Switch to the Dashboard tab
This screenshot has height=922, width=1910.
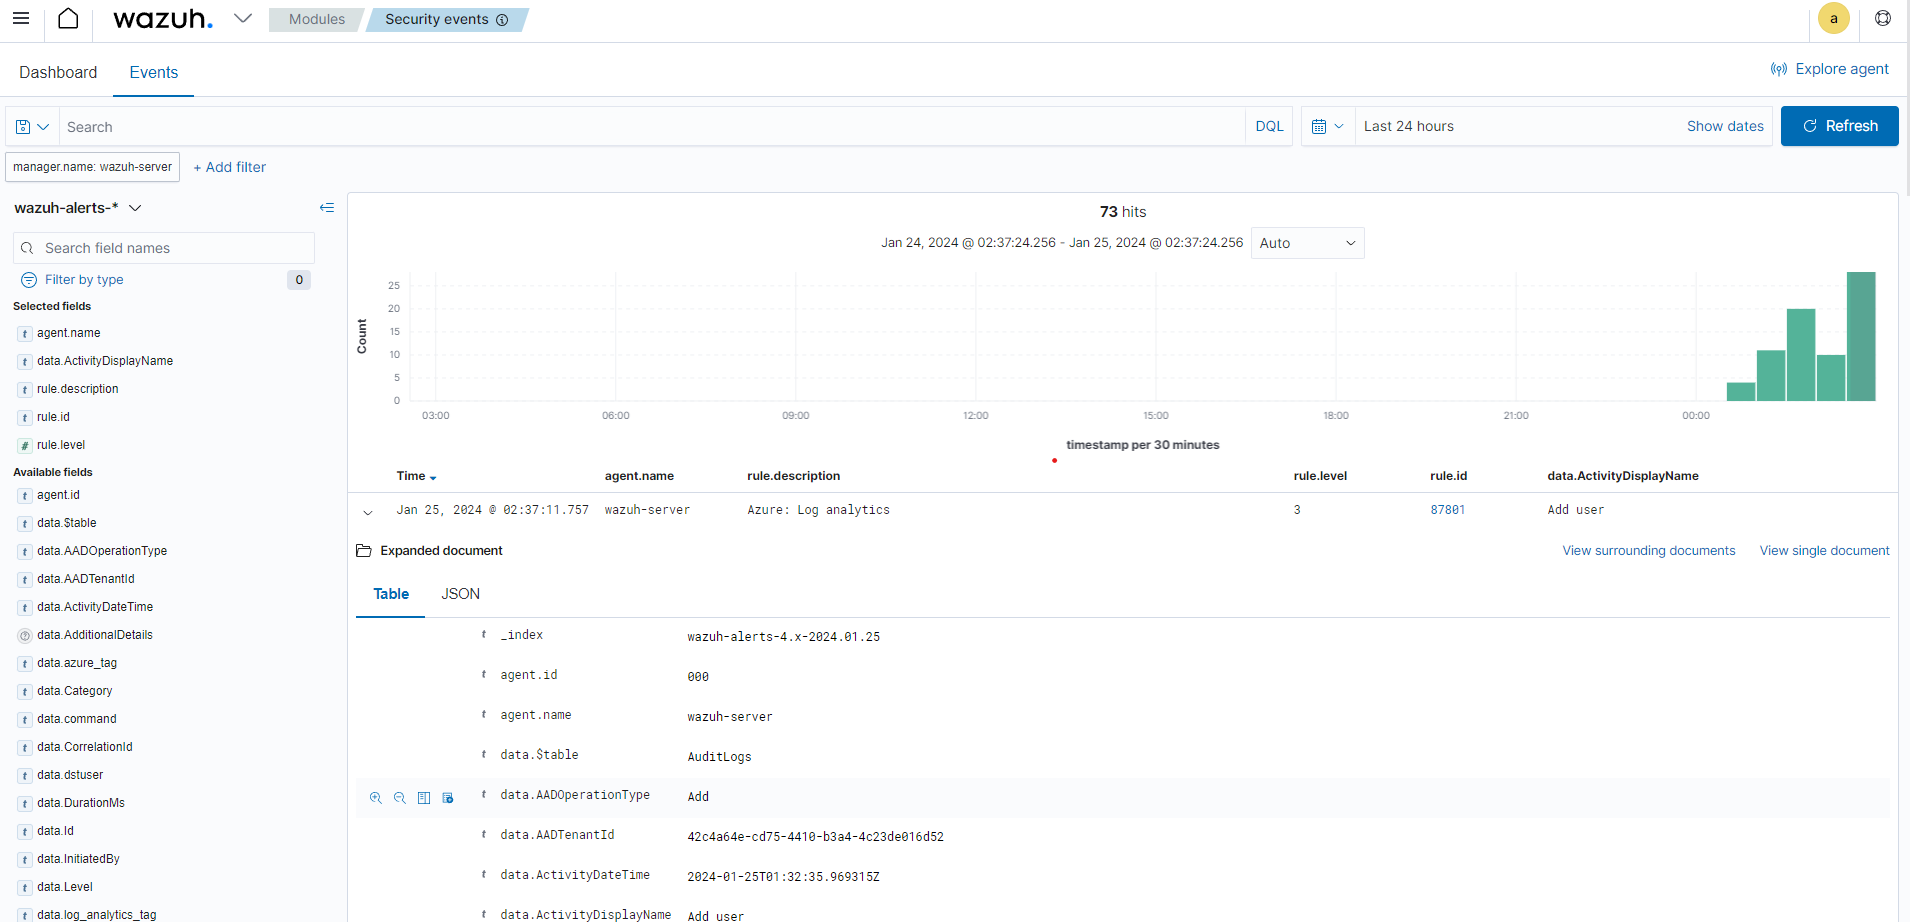[x=58, y=72]
